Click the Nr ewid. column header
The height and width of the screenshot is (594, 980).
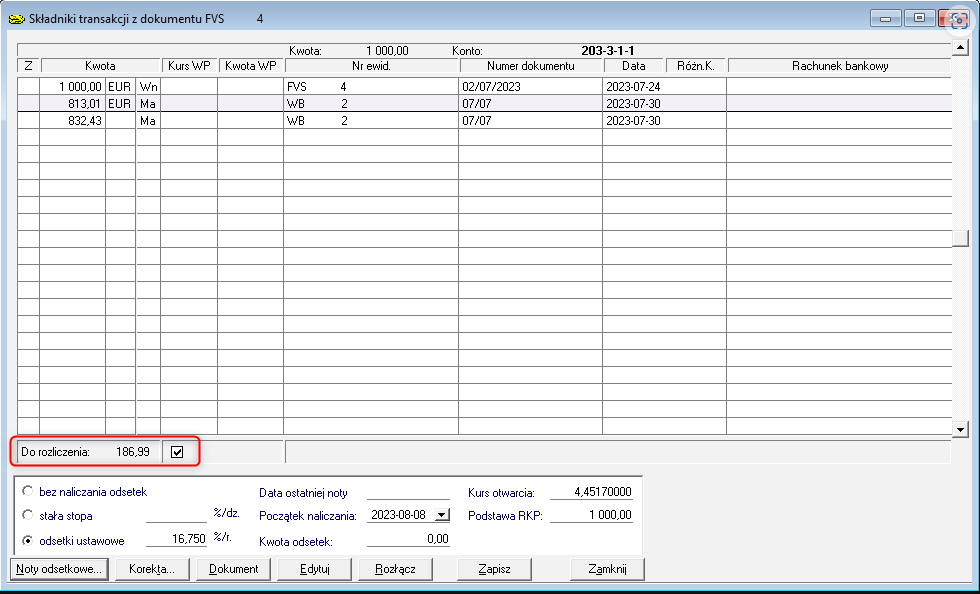click(371, 66)
